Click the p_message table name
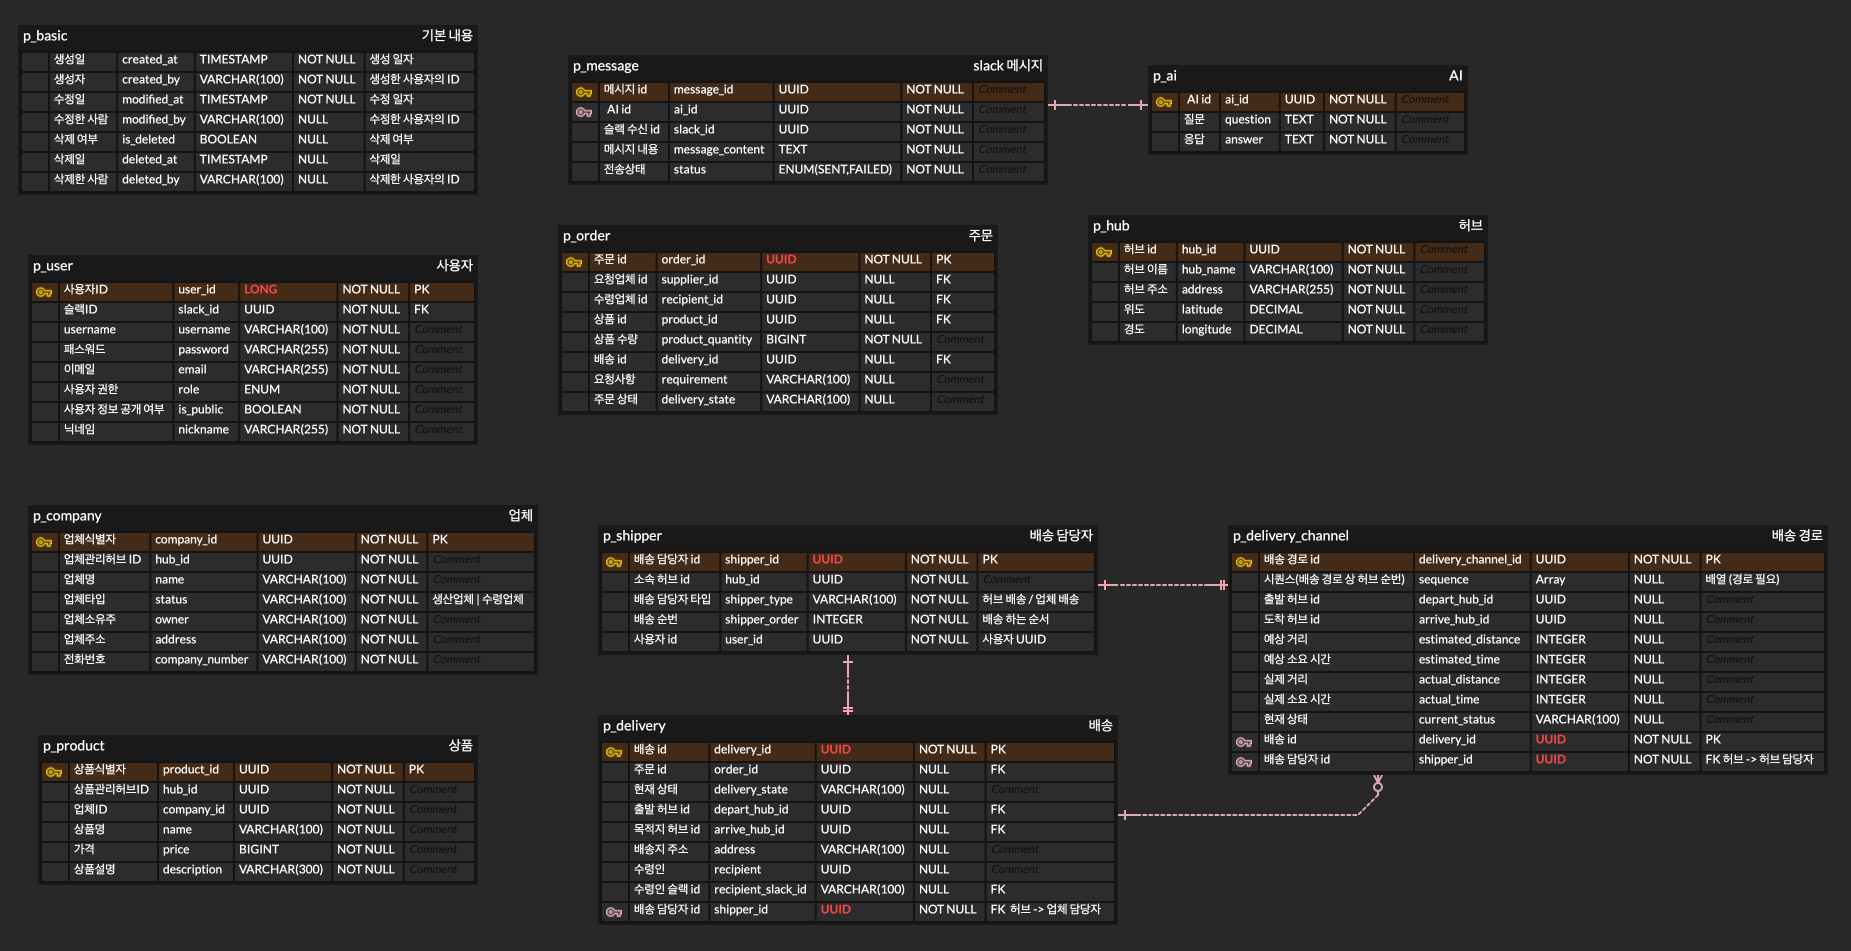 [606, 66]
